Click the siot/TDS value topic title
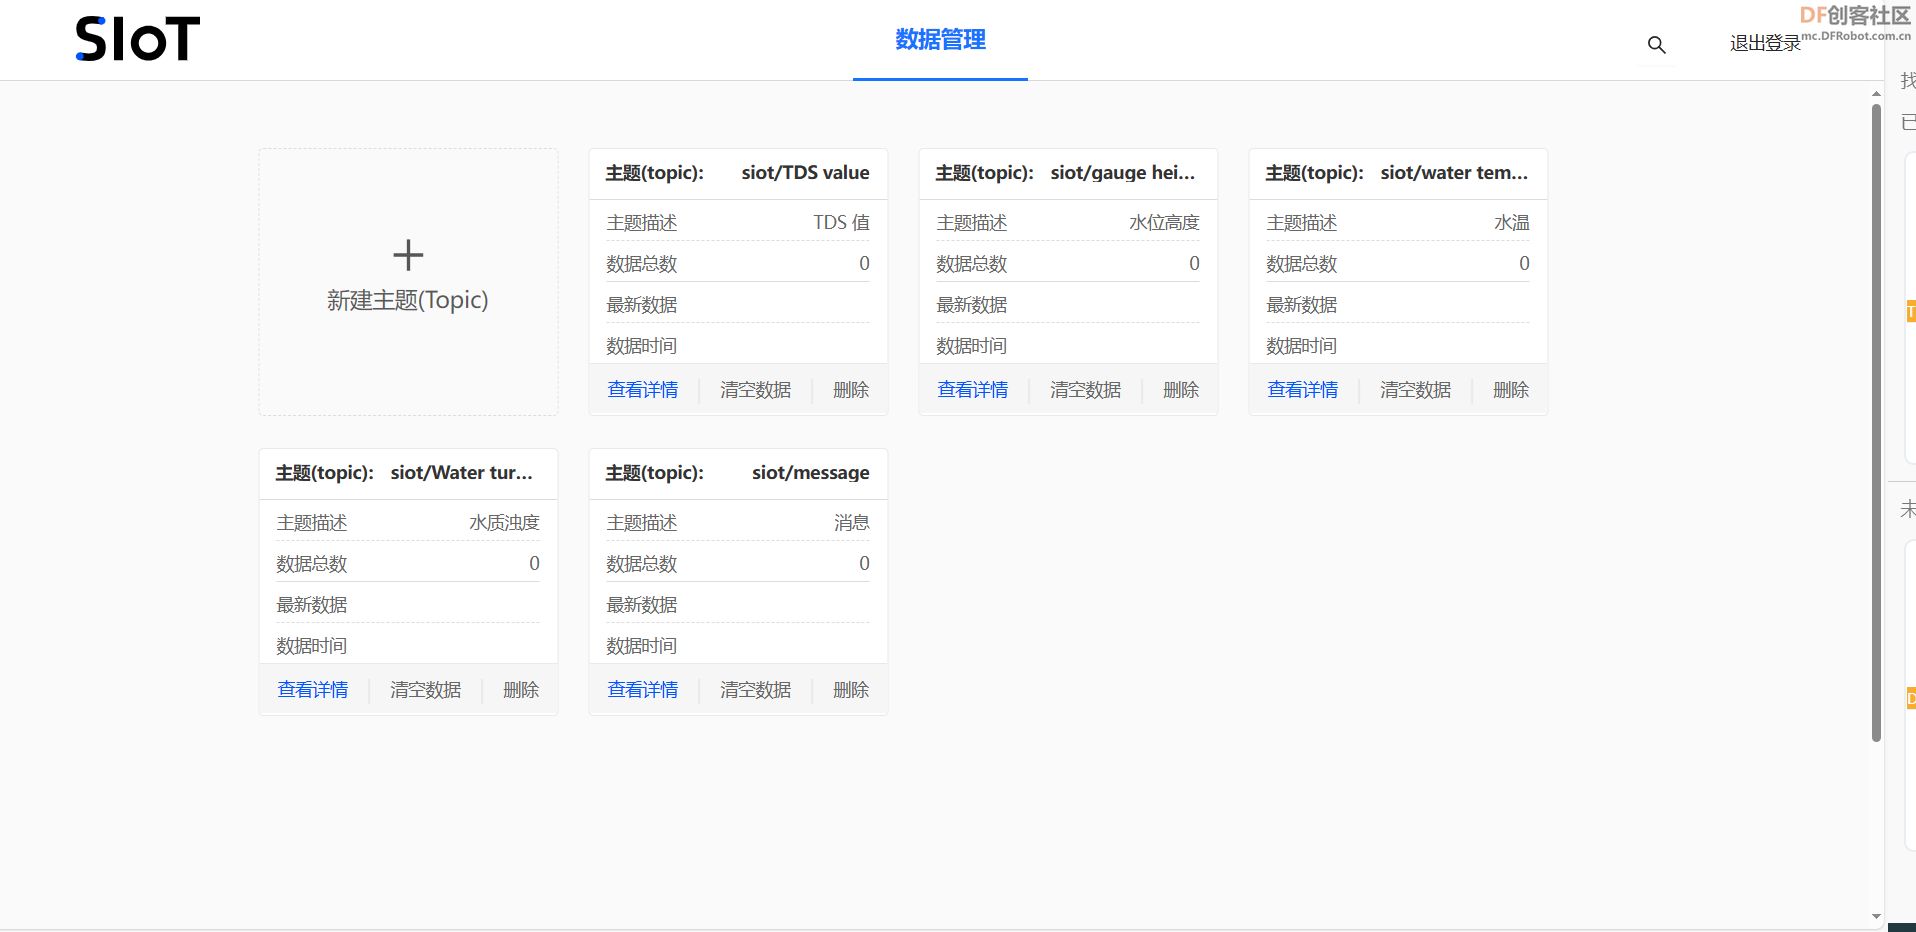 [x=806, y=173]
